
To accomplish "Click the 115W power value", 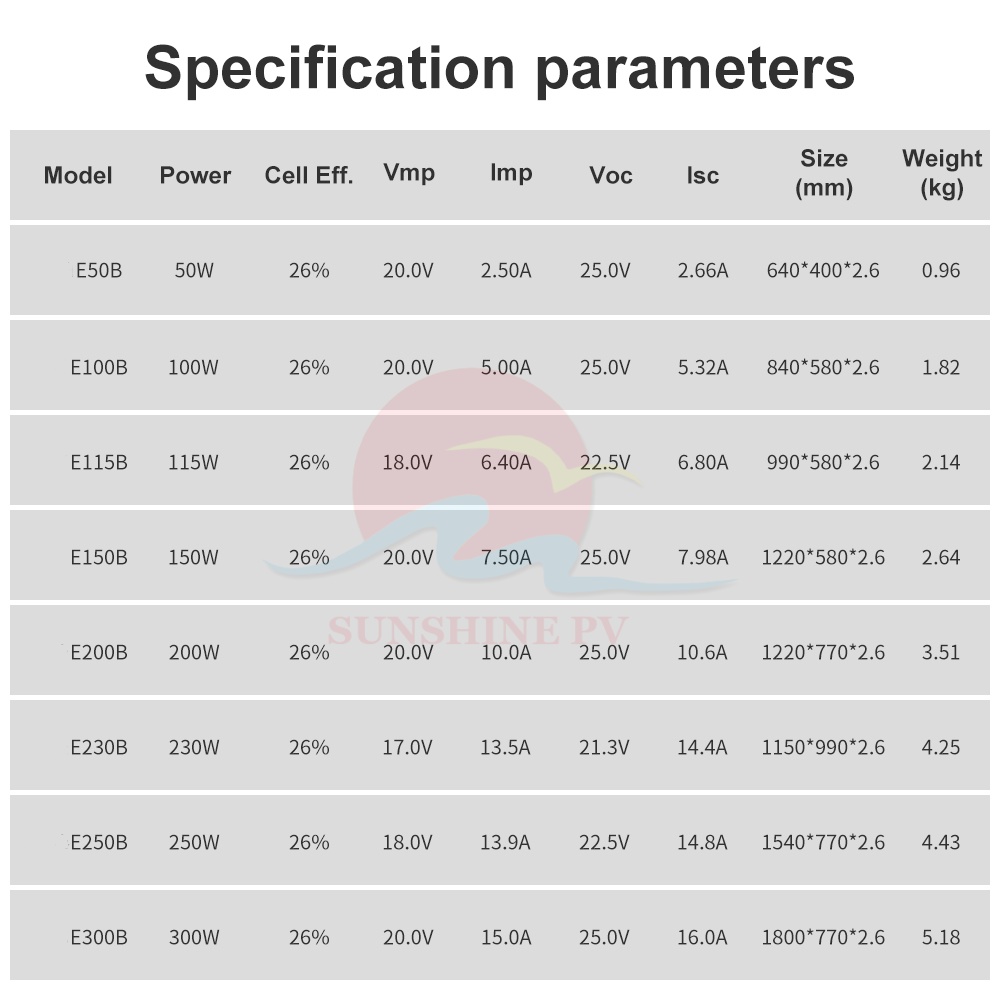I will [x=193, y=462].
